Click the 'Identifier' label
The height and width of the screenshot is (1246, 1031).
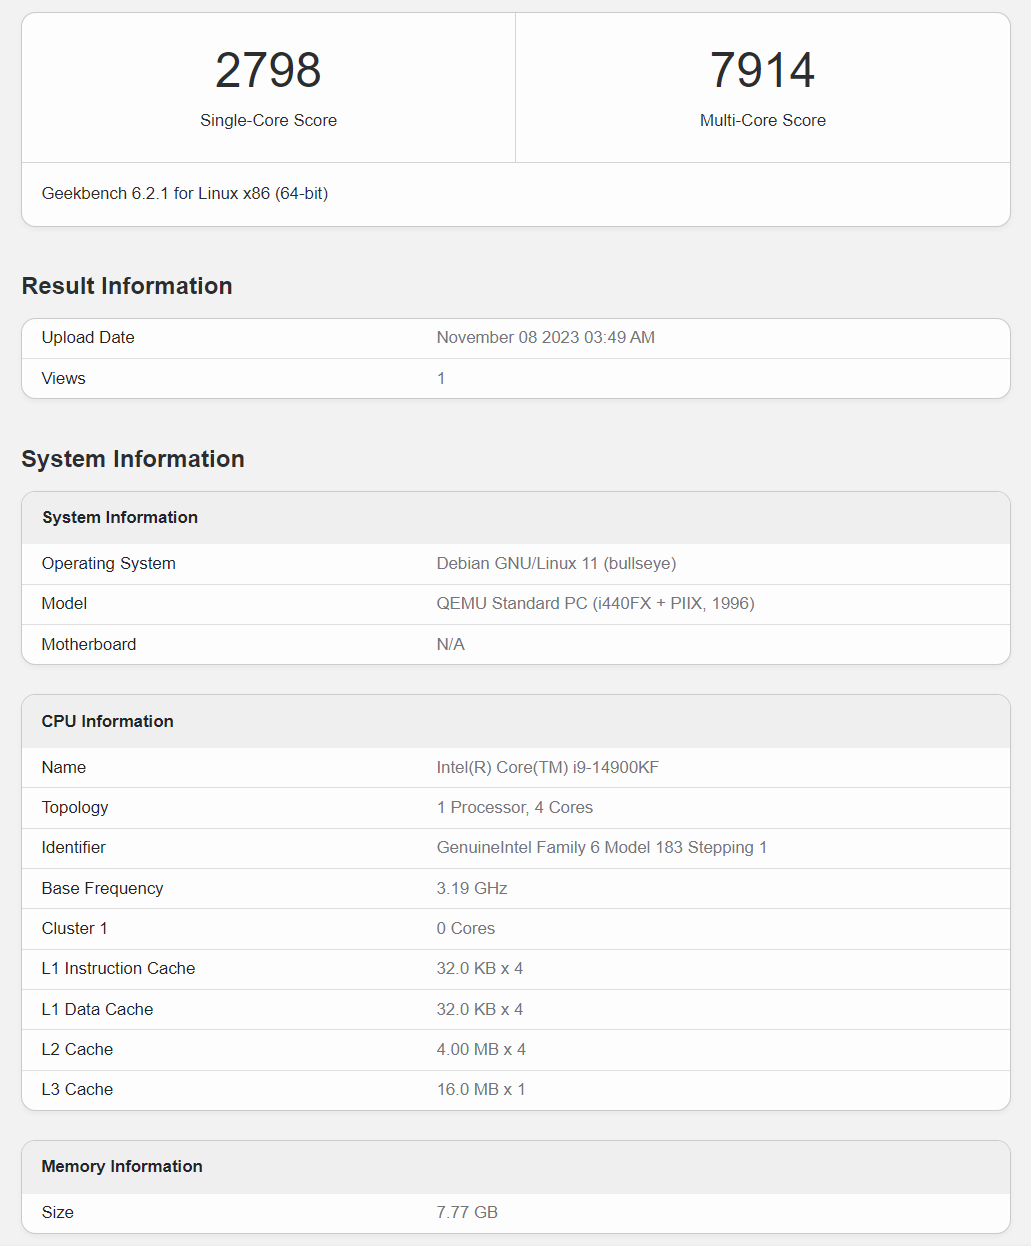[x=74, y=847]
